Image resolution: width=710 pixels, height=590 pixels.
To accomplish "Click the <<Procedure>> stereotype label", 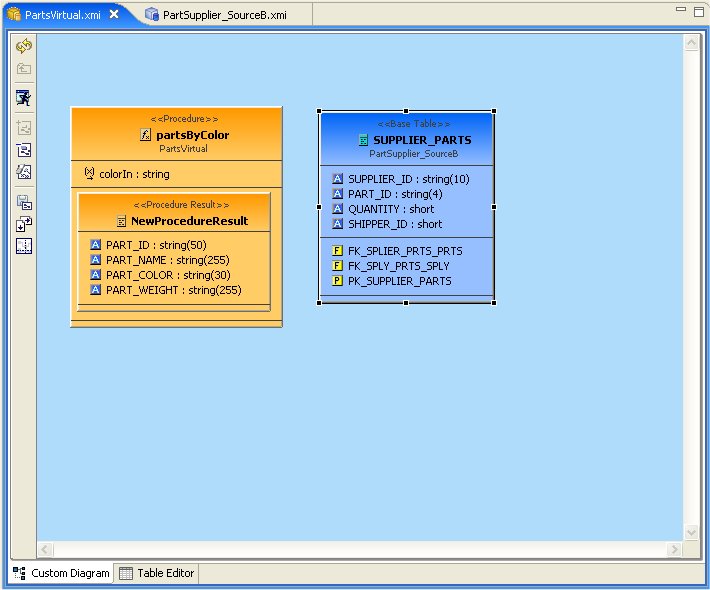I will tap(184, 119).
